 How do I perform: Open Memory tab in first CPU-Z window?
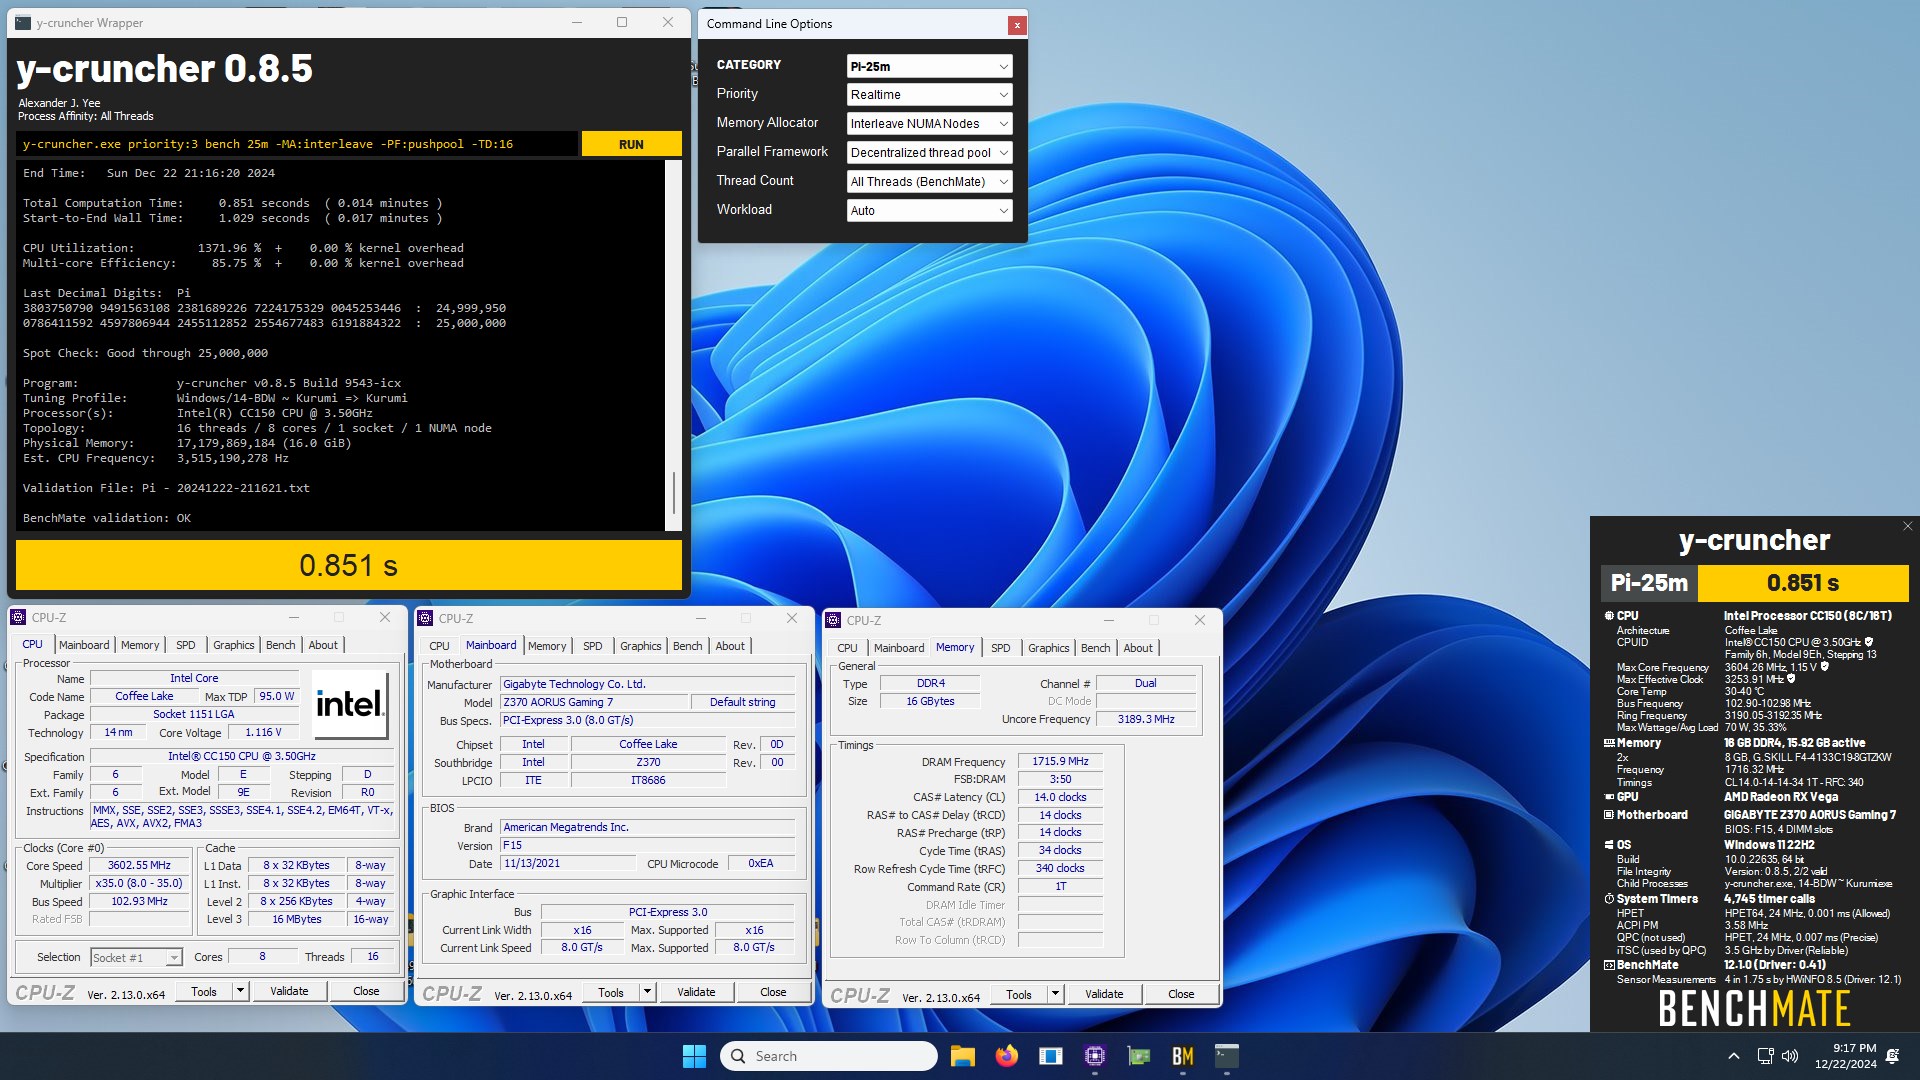pyautogui.click(x=140, y=645)
